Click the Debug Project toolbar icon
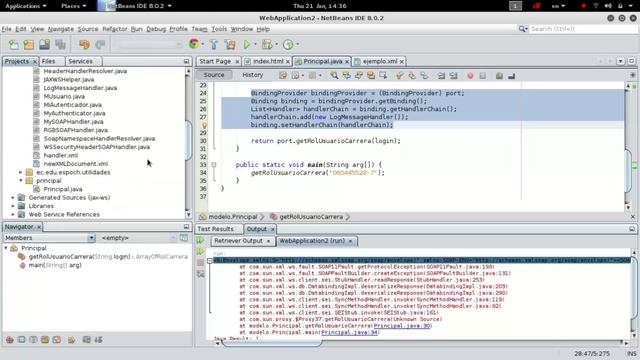The height and width of the screenshot is (360, 640). (267, 44)
